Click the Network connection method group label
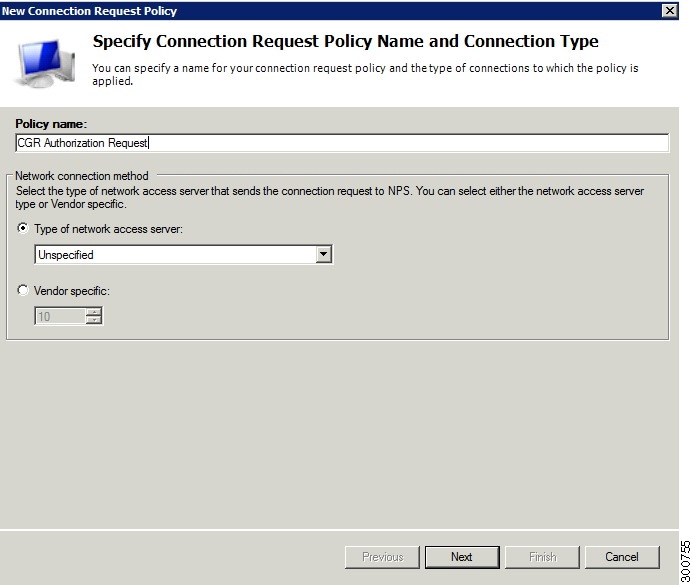Image resolution: width=693 pixels, height=585 pixels. (x=82, y=176)
